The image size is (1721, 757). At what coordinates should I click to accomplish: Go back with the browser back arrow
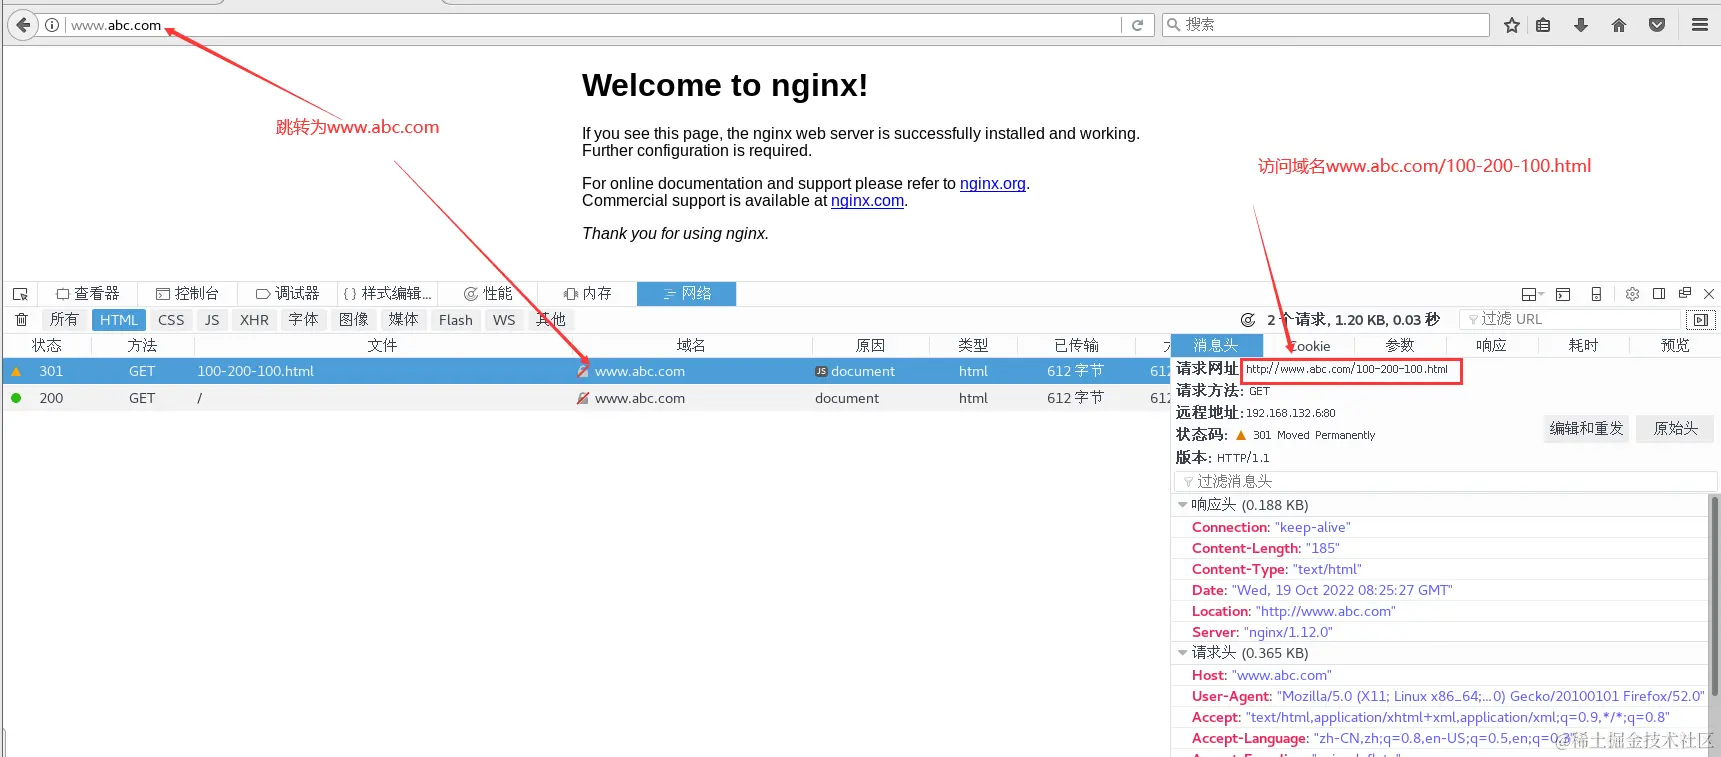click(x=23, y=25)
